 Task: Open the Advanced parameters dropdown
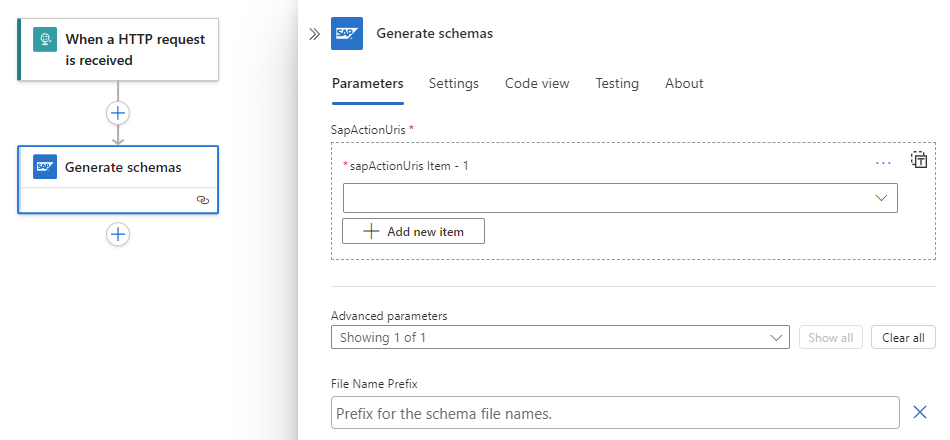560,337
